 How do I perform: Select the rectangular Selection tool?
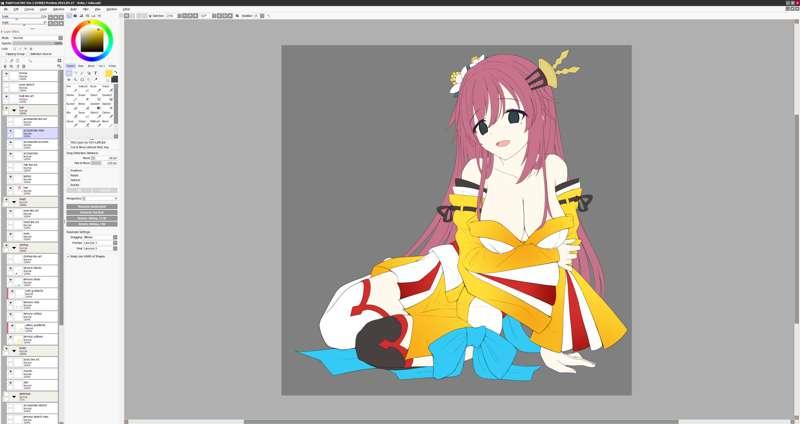pos(69,73)
